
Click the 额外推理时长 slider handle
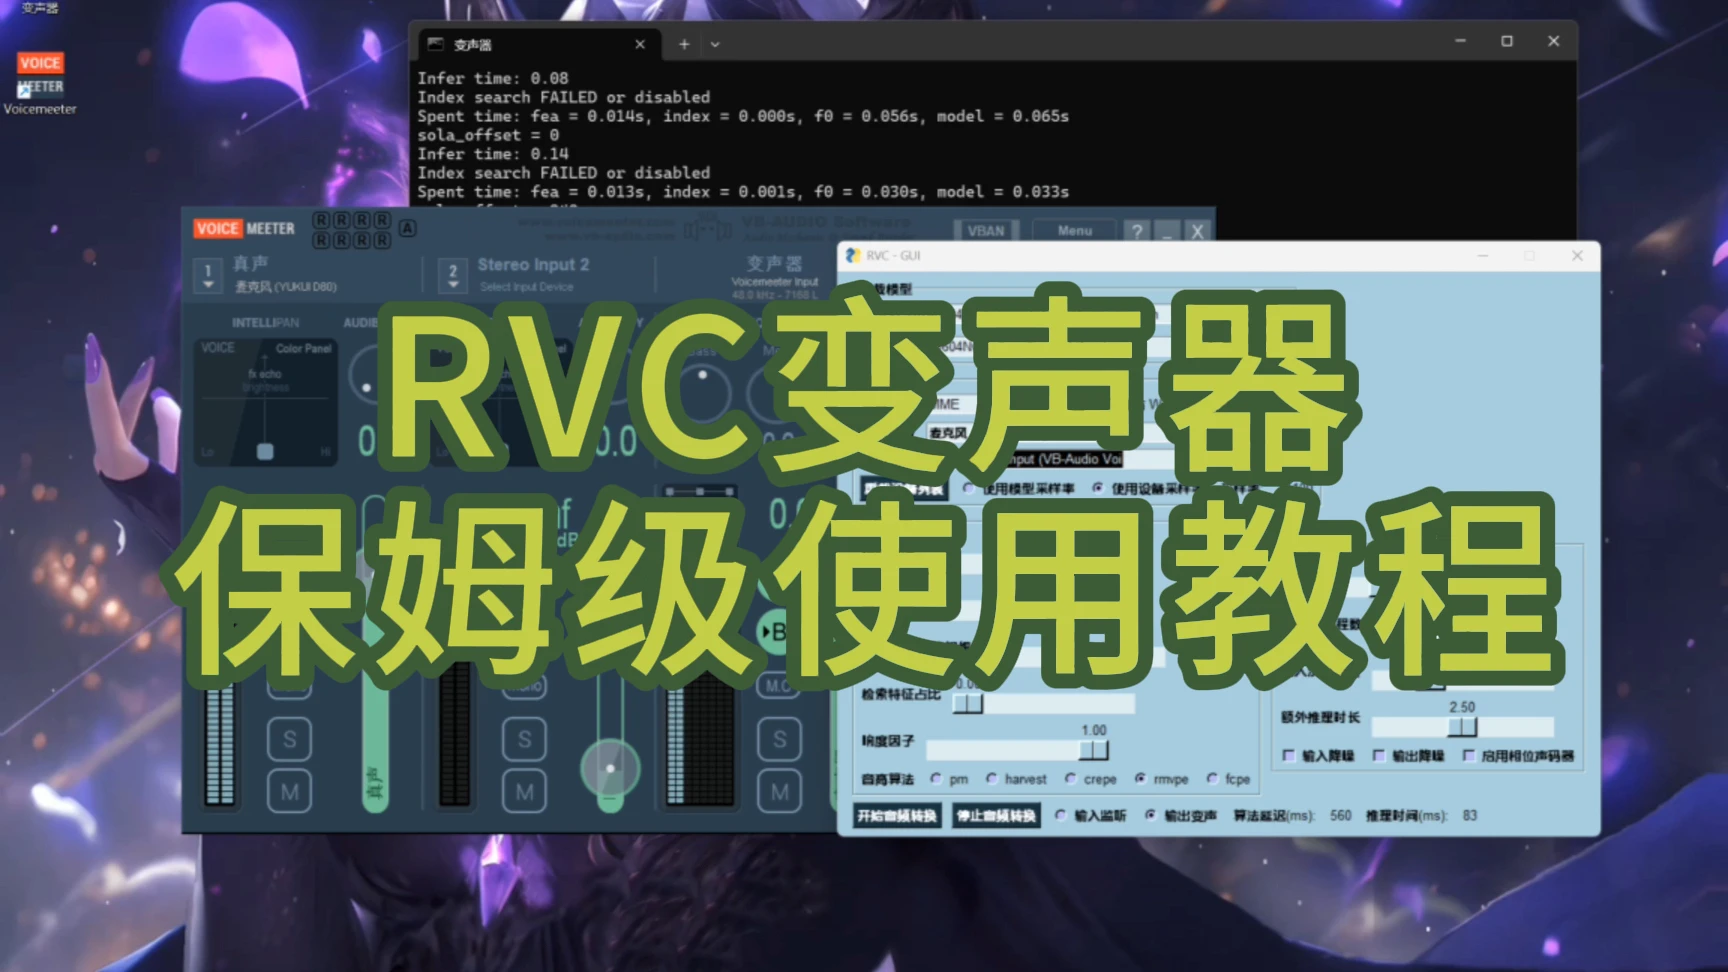pyautogui.click(x=1462, y=727)
